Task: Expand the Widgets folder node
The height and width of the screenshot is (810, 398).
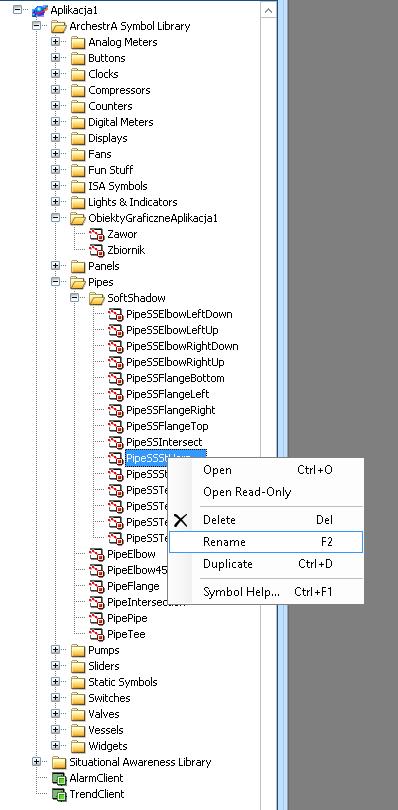Action: 55,746
